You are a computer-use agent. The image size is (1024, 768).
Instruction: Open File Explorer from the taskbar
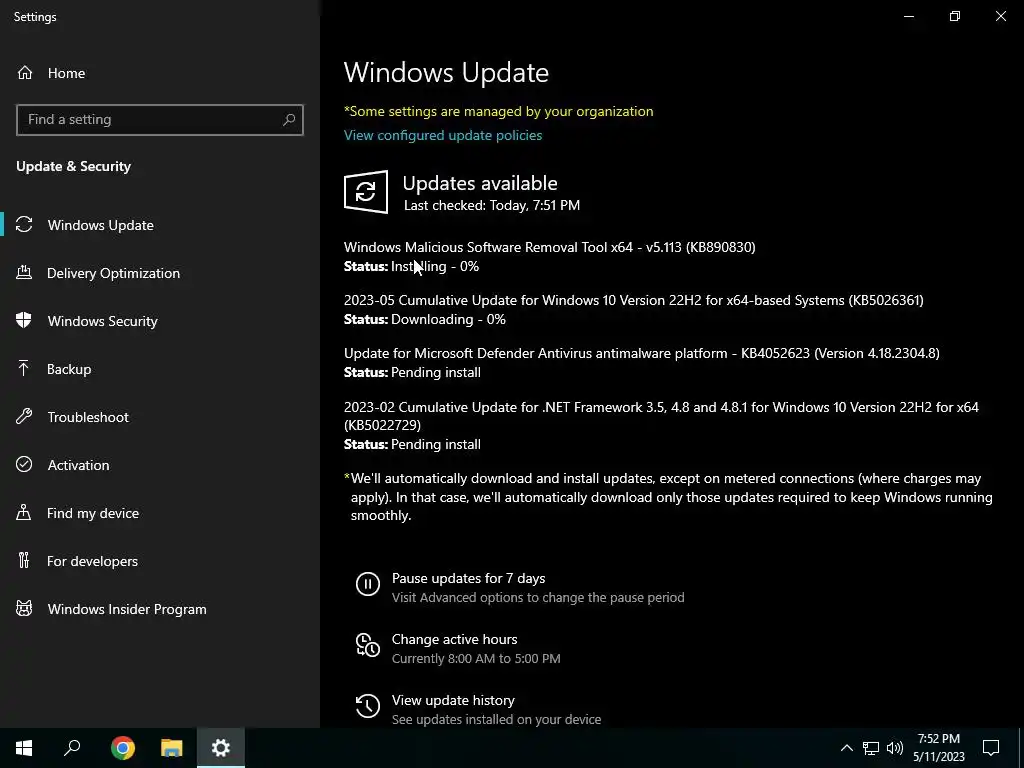point(172,748)
